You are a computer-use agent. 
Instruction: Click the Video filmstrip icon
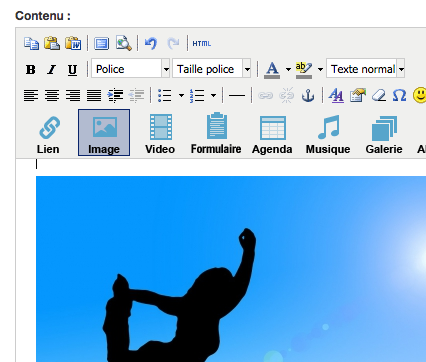[160, 133]
